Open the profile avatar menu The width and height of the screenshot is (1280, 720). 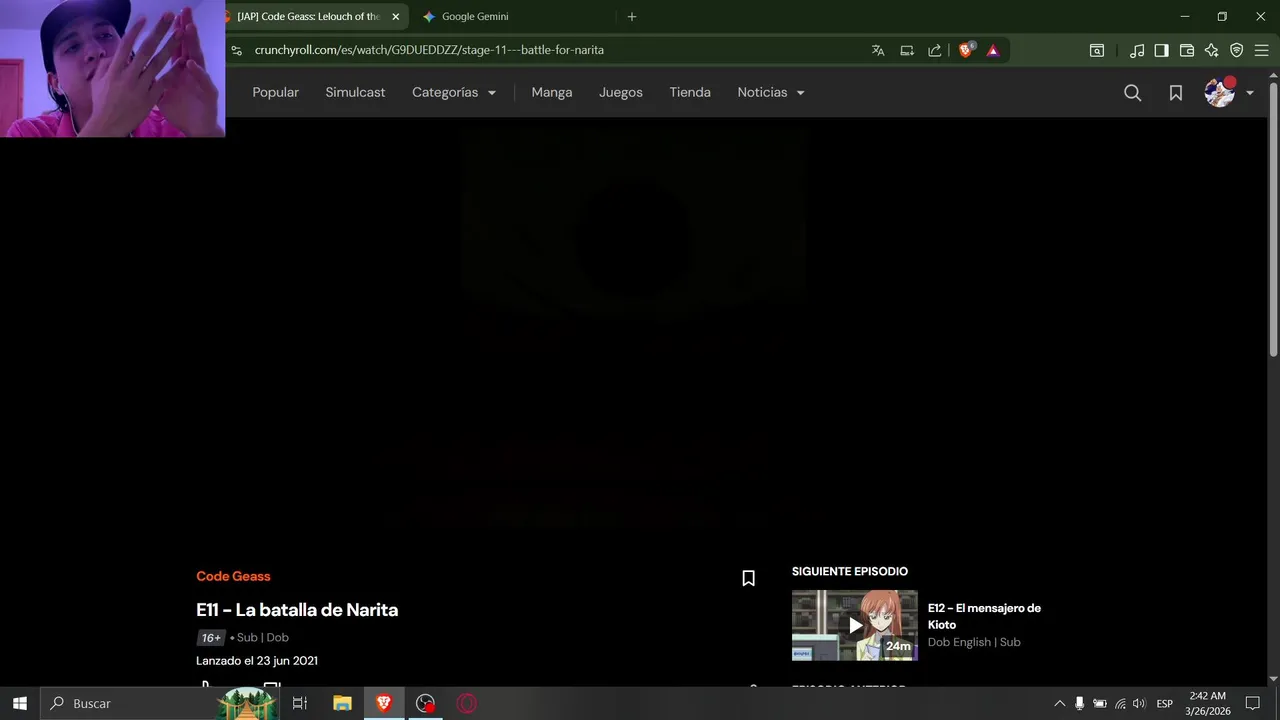point(1220,92)
